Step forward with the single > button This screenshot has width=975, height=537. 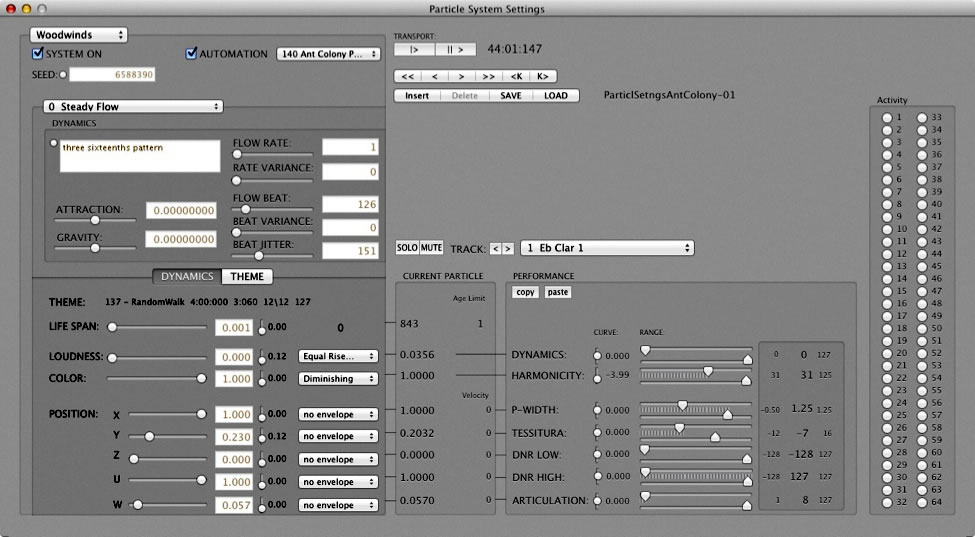point(461,76)
